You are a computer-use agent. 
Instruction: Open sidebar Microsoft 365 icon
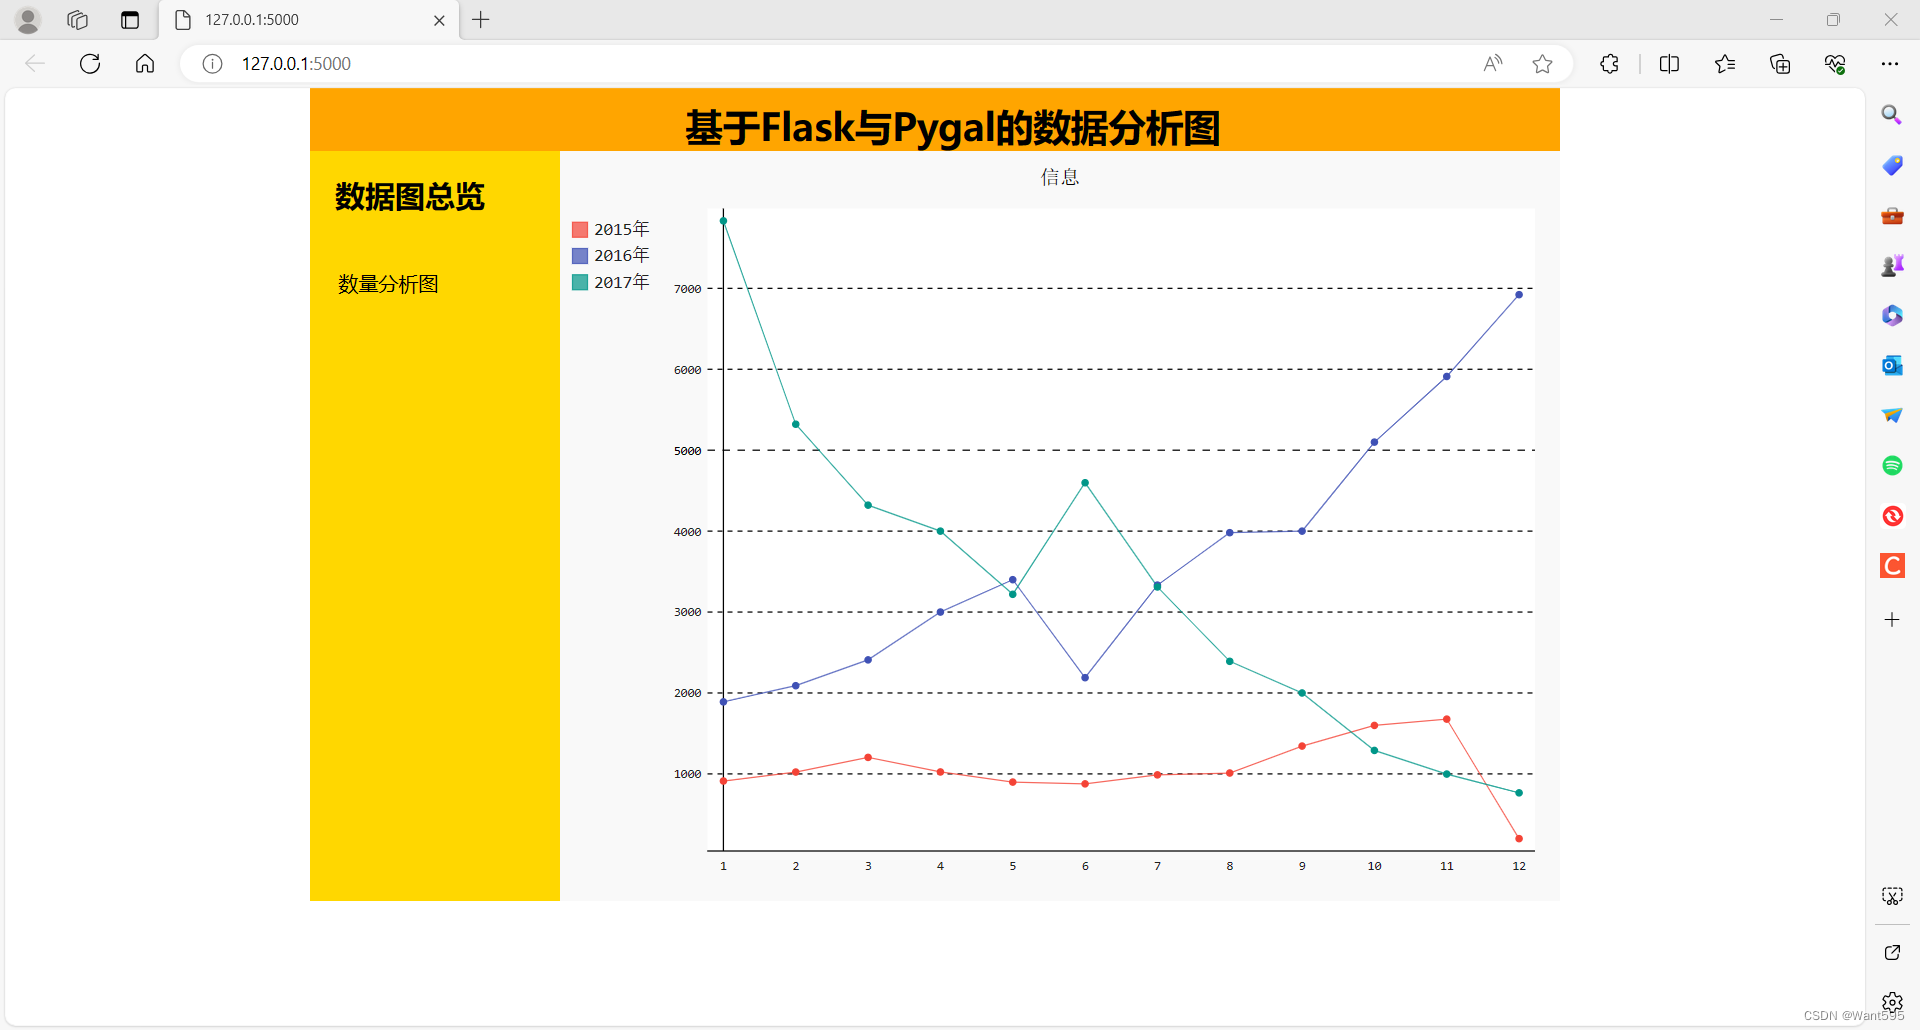click(x=1892, y=315)
